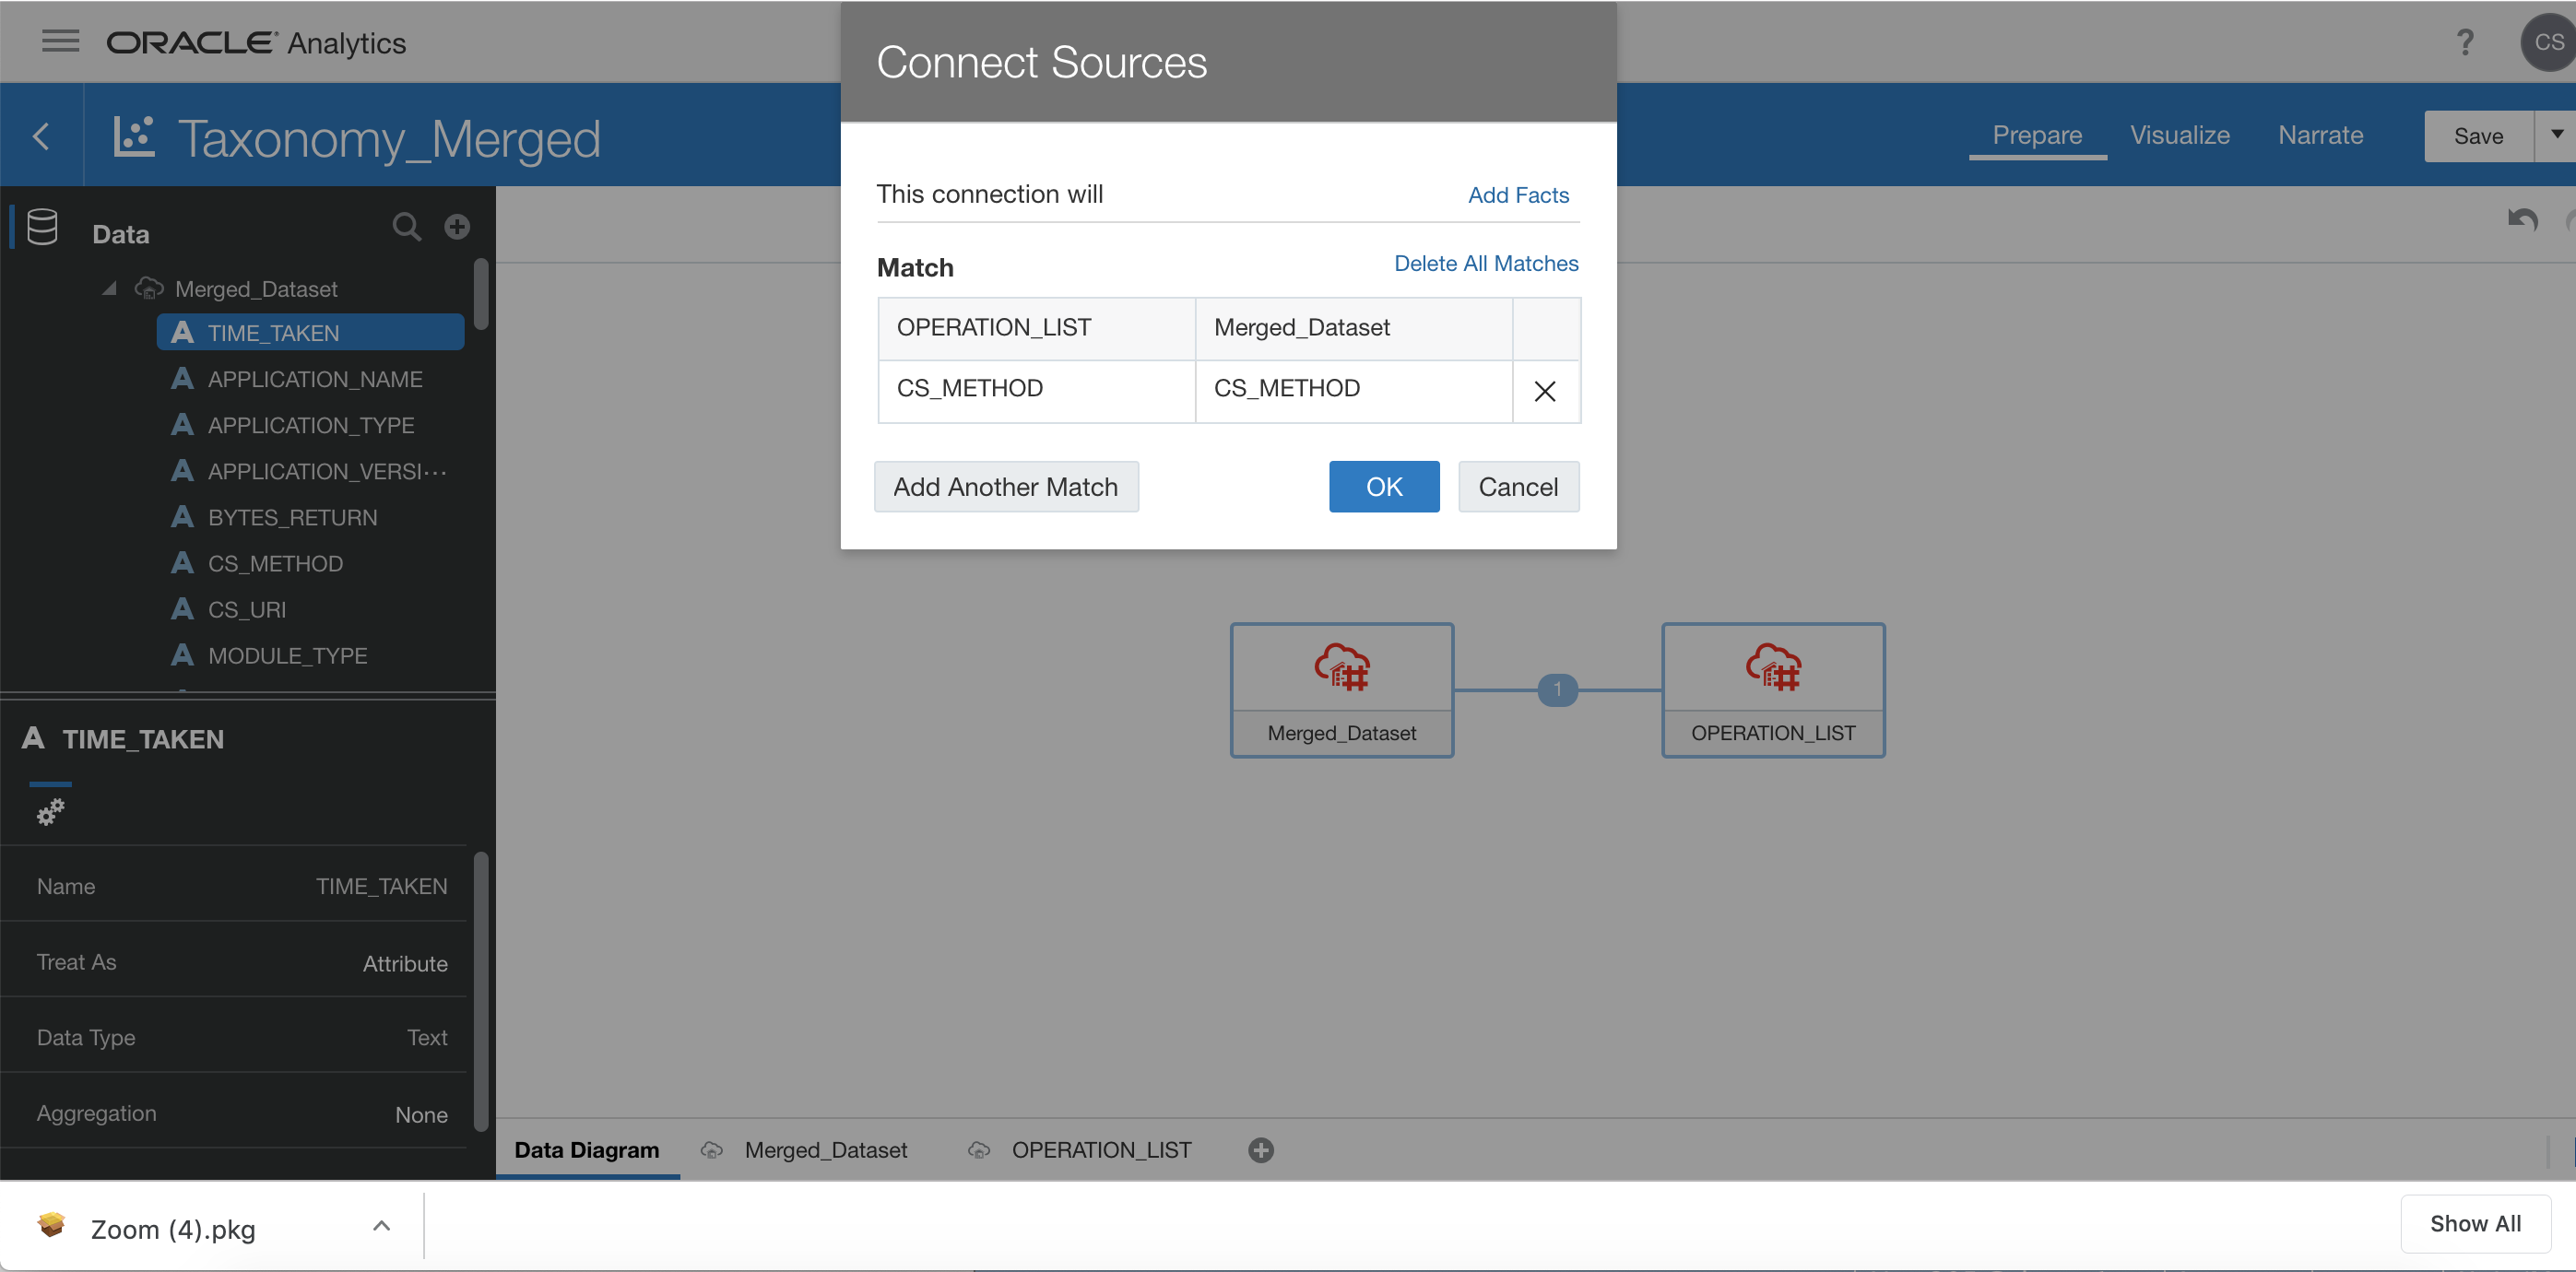This screenshot has height=1272, width=2576.
Task: Click the add data plus icon
Action: [457, 227]
